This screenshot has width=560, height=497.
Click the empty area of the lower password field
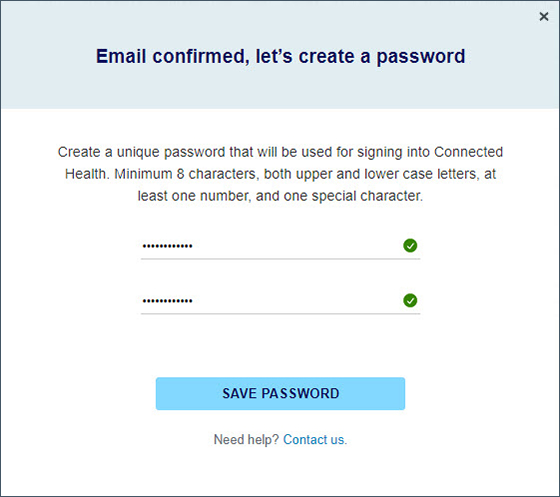tap(296, 301)
